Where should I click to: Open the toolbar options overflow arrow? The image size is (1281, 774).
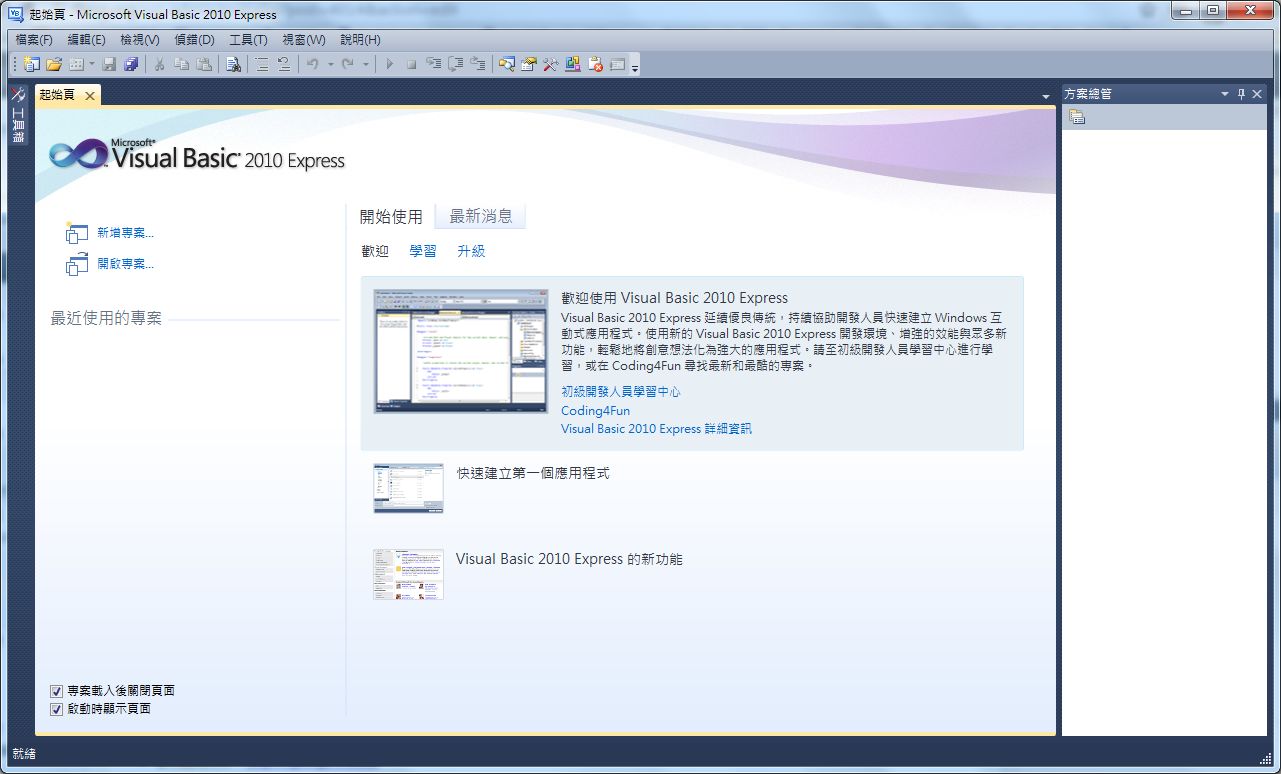[x=635, y=67]
